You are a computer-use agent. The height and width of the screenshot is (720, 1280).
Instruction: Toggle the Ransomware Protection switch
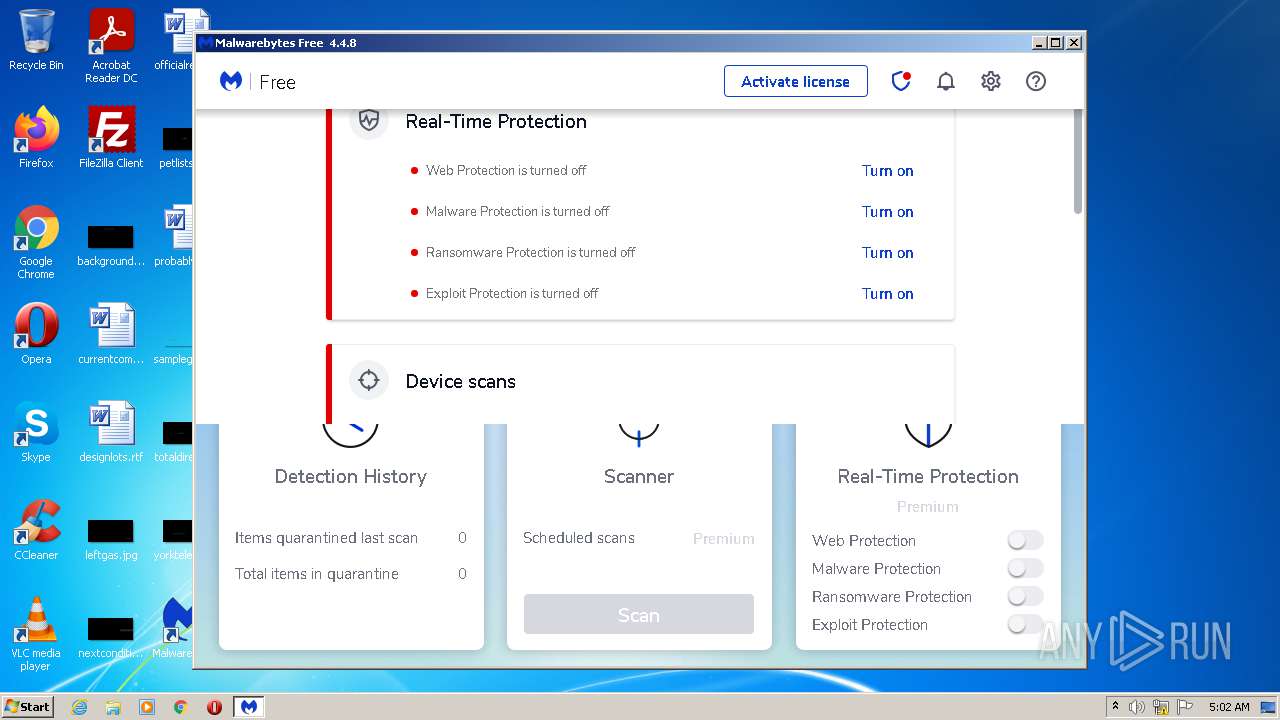[x=1025, y=596]
